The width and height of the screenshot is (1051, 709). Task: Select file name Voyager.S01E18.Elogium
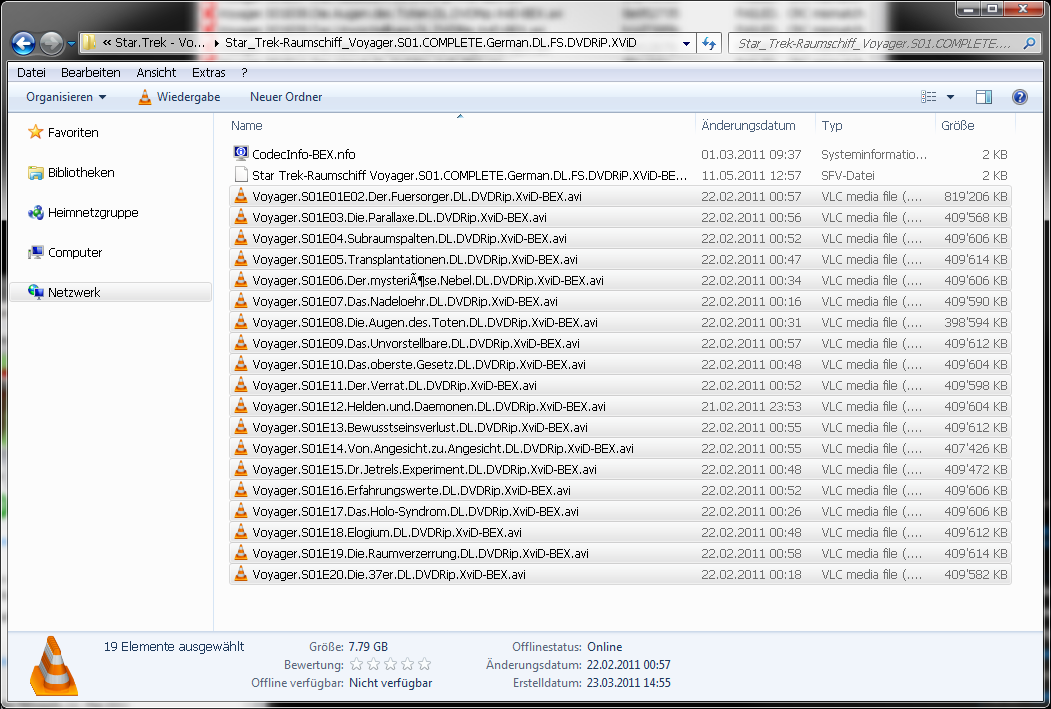[x=387, y=533]
